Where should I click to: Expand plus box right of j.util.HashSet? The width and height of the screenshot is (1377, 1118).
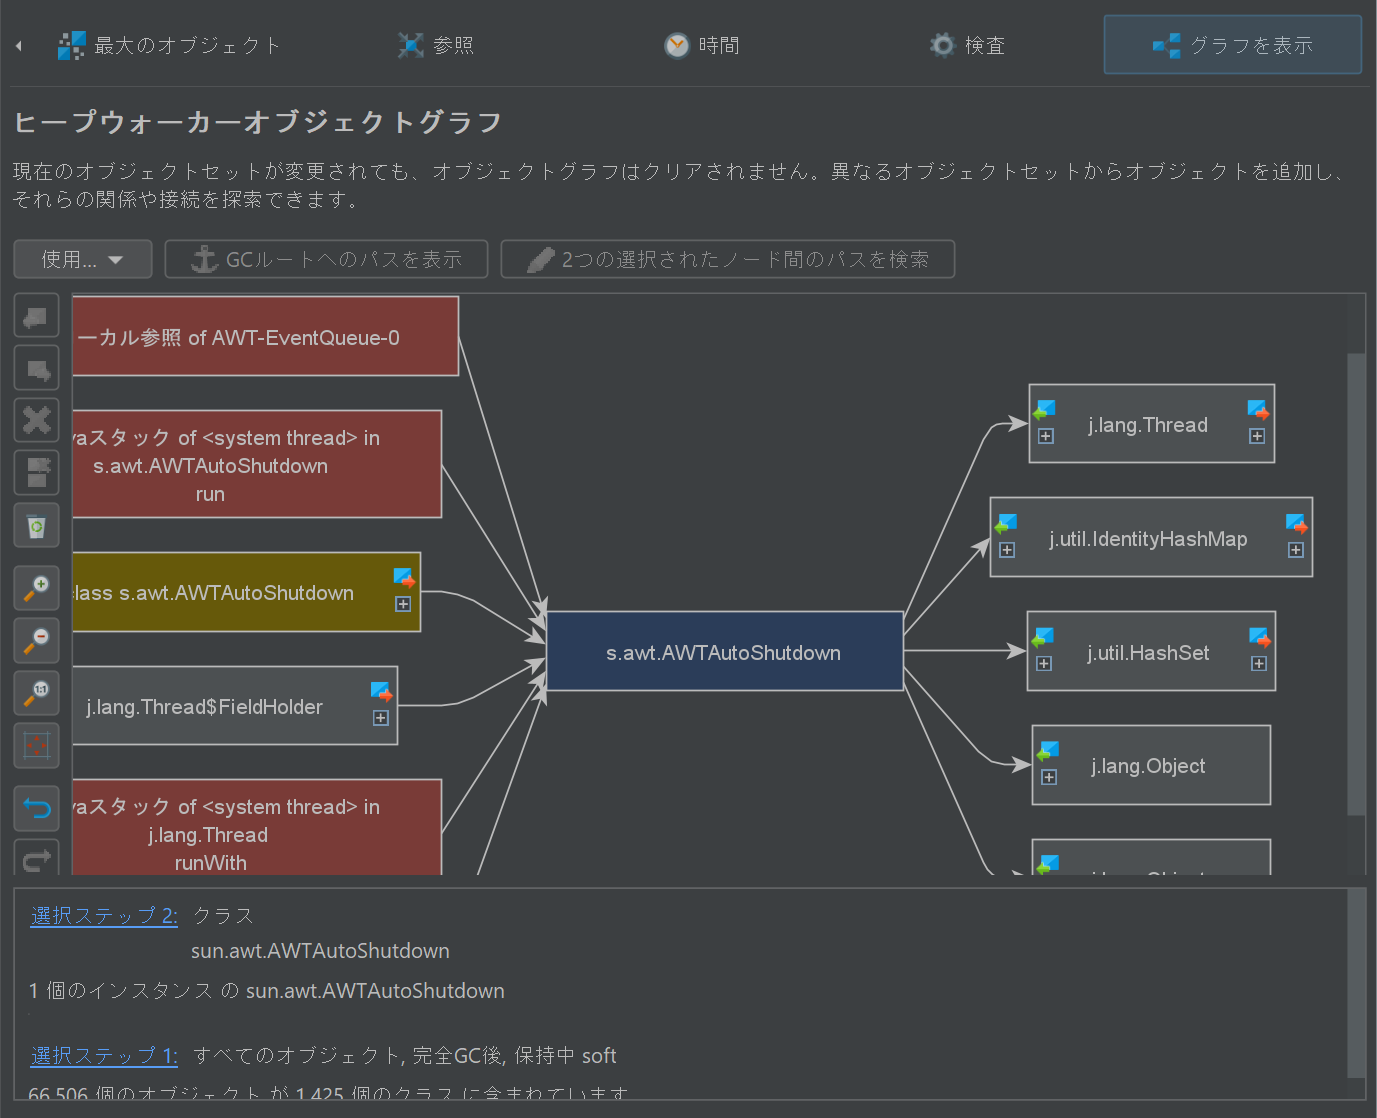tap(1259, 664)
